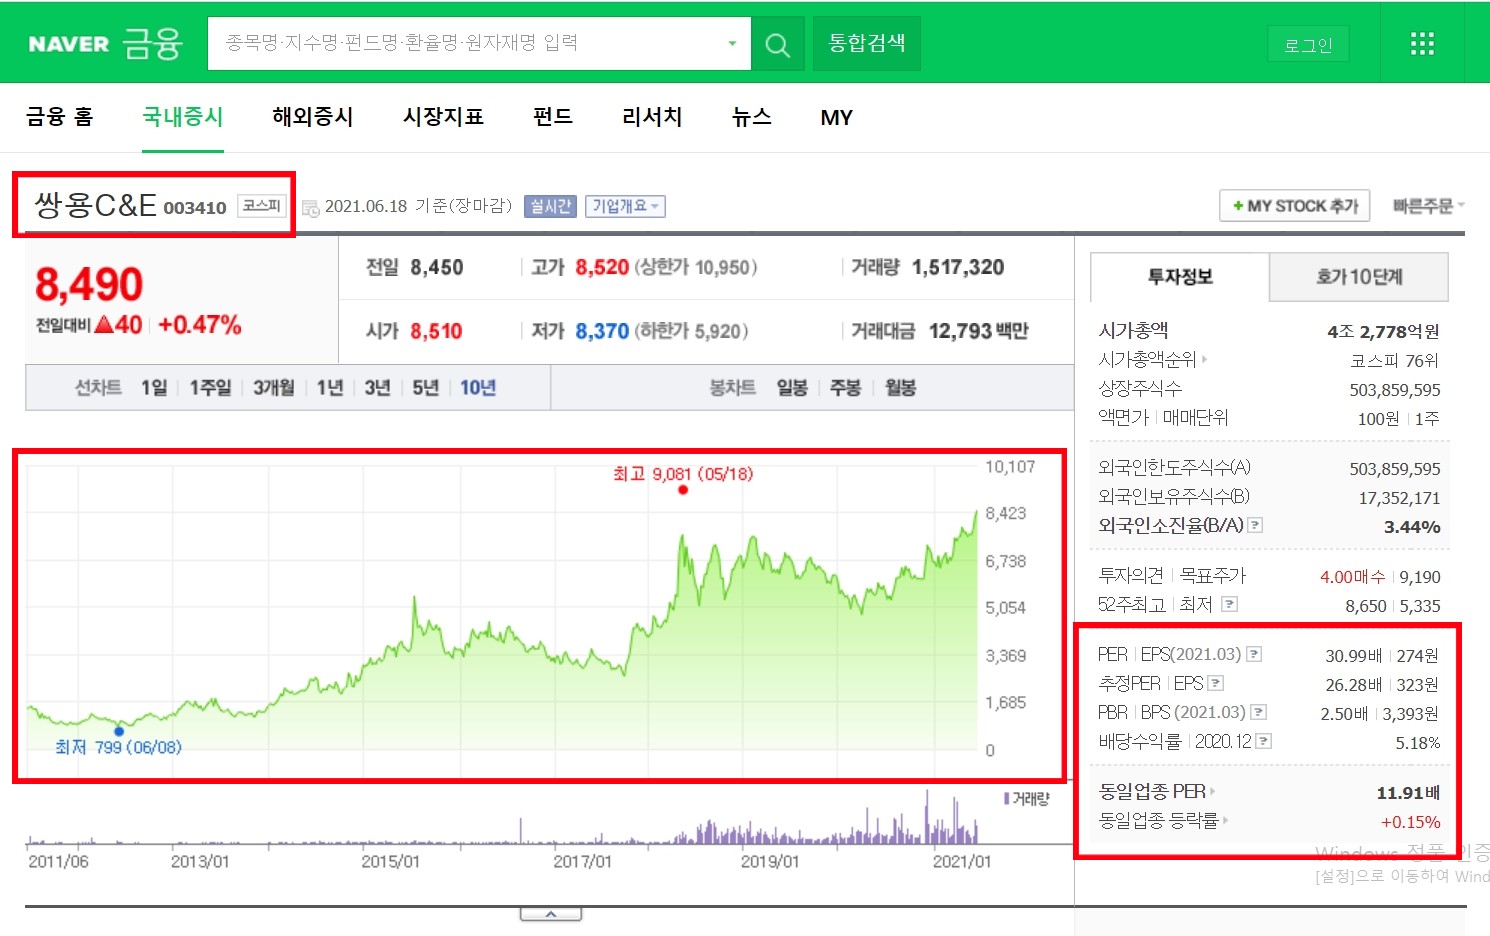Open the search box suggestion dropdown arrow

click(732, 44)
